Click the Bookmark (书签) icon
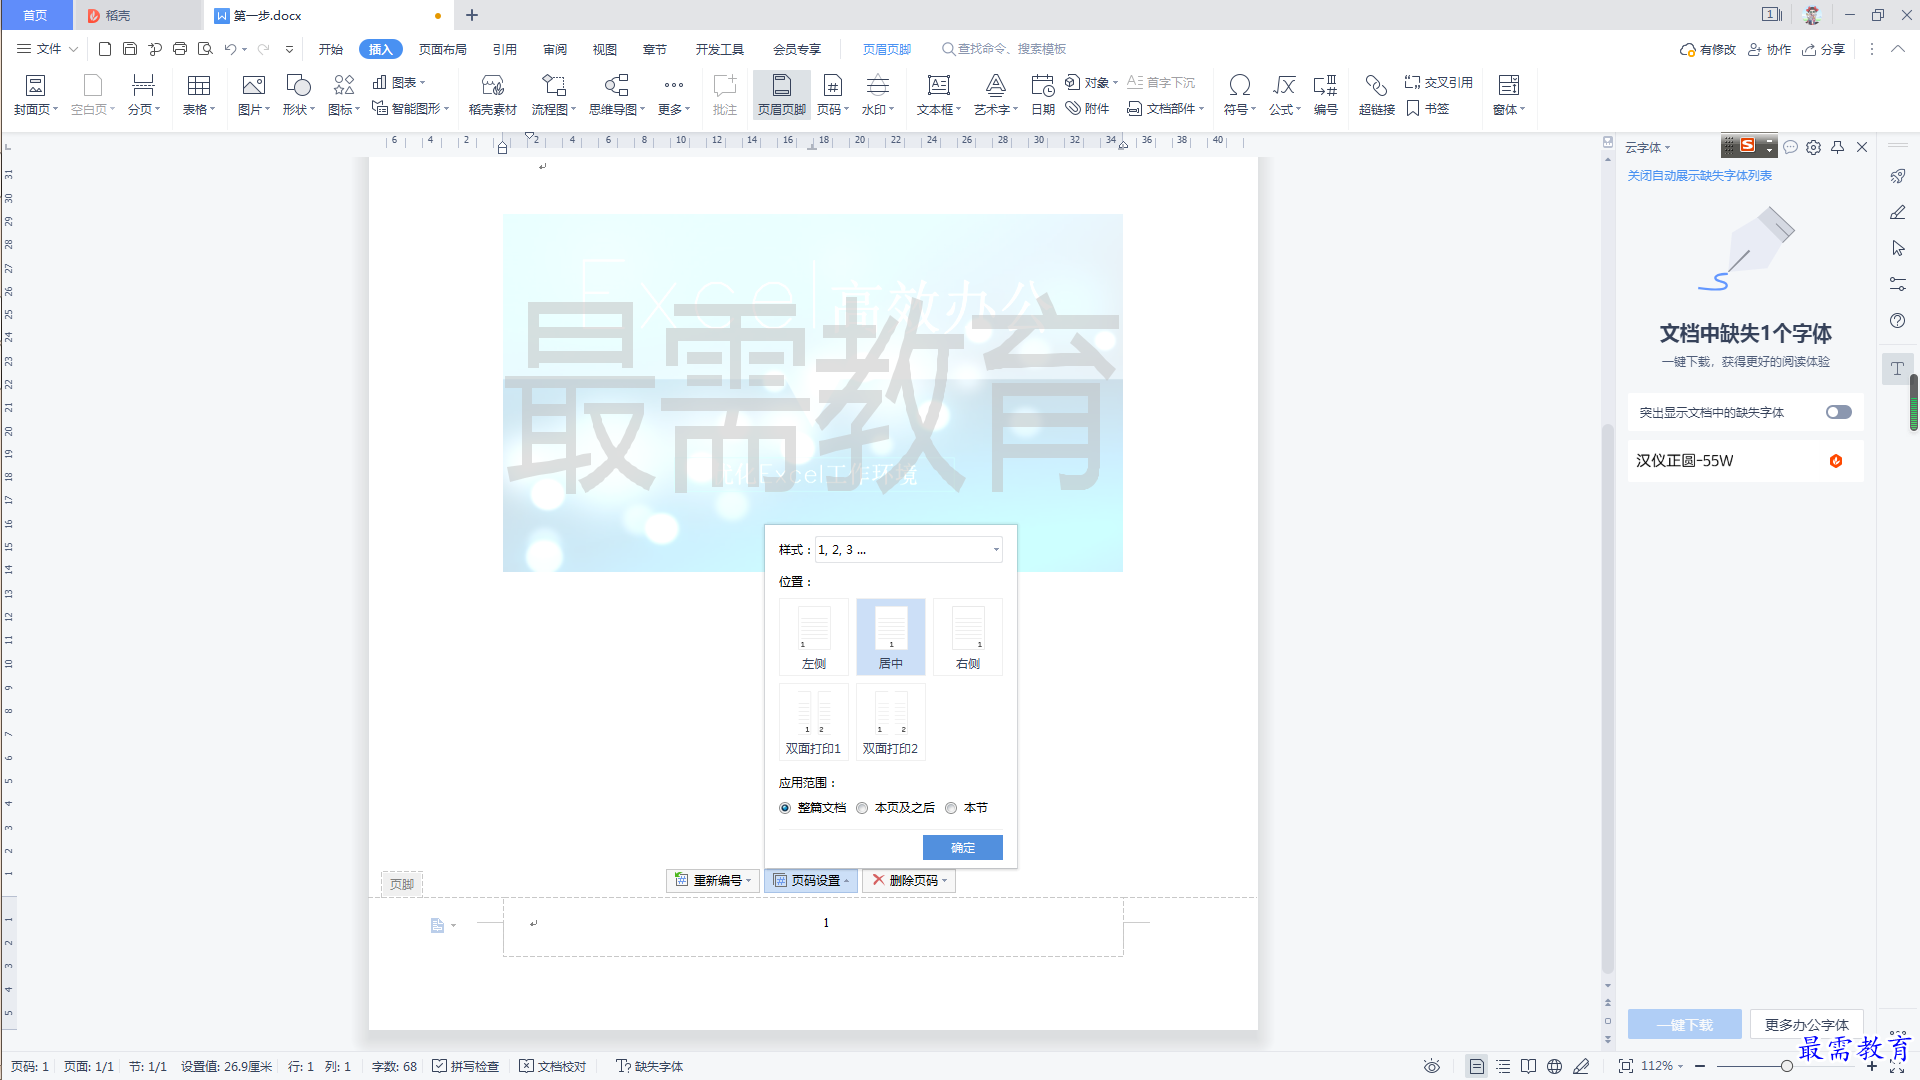This screenshot has width=1920, height=1080. click(1428, 108)
